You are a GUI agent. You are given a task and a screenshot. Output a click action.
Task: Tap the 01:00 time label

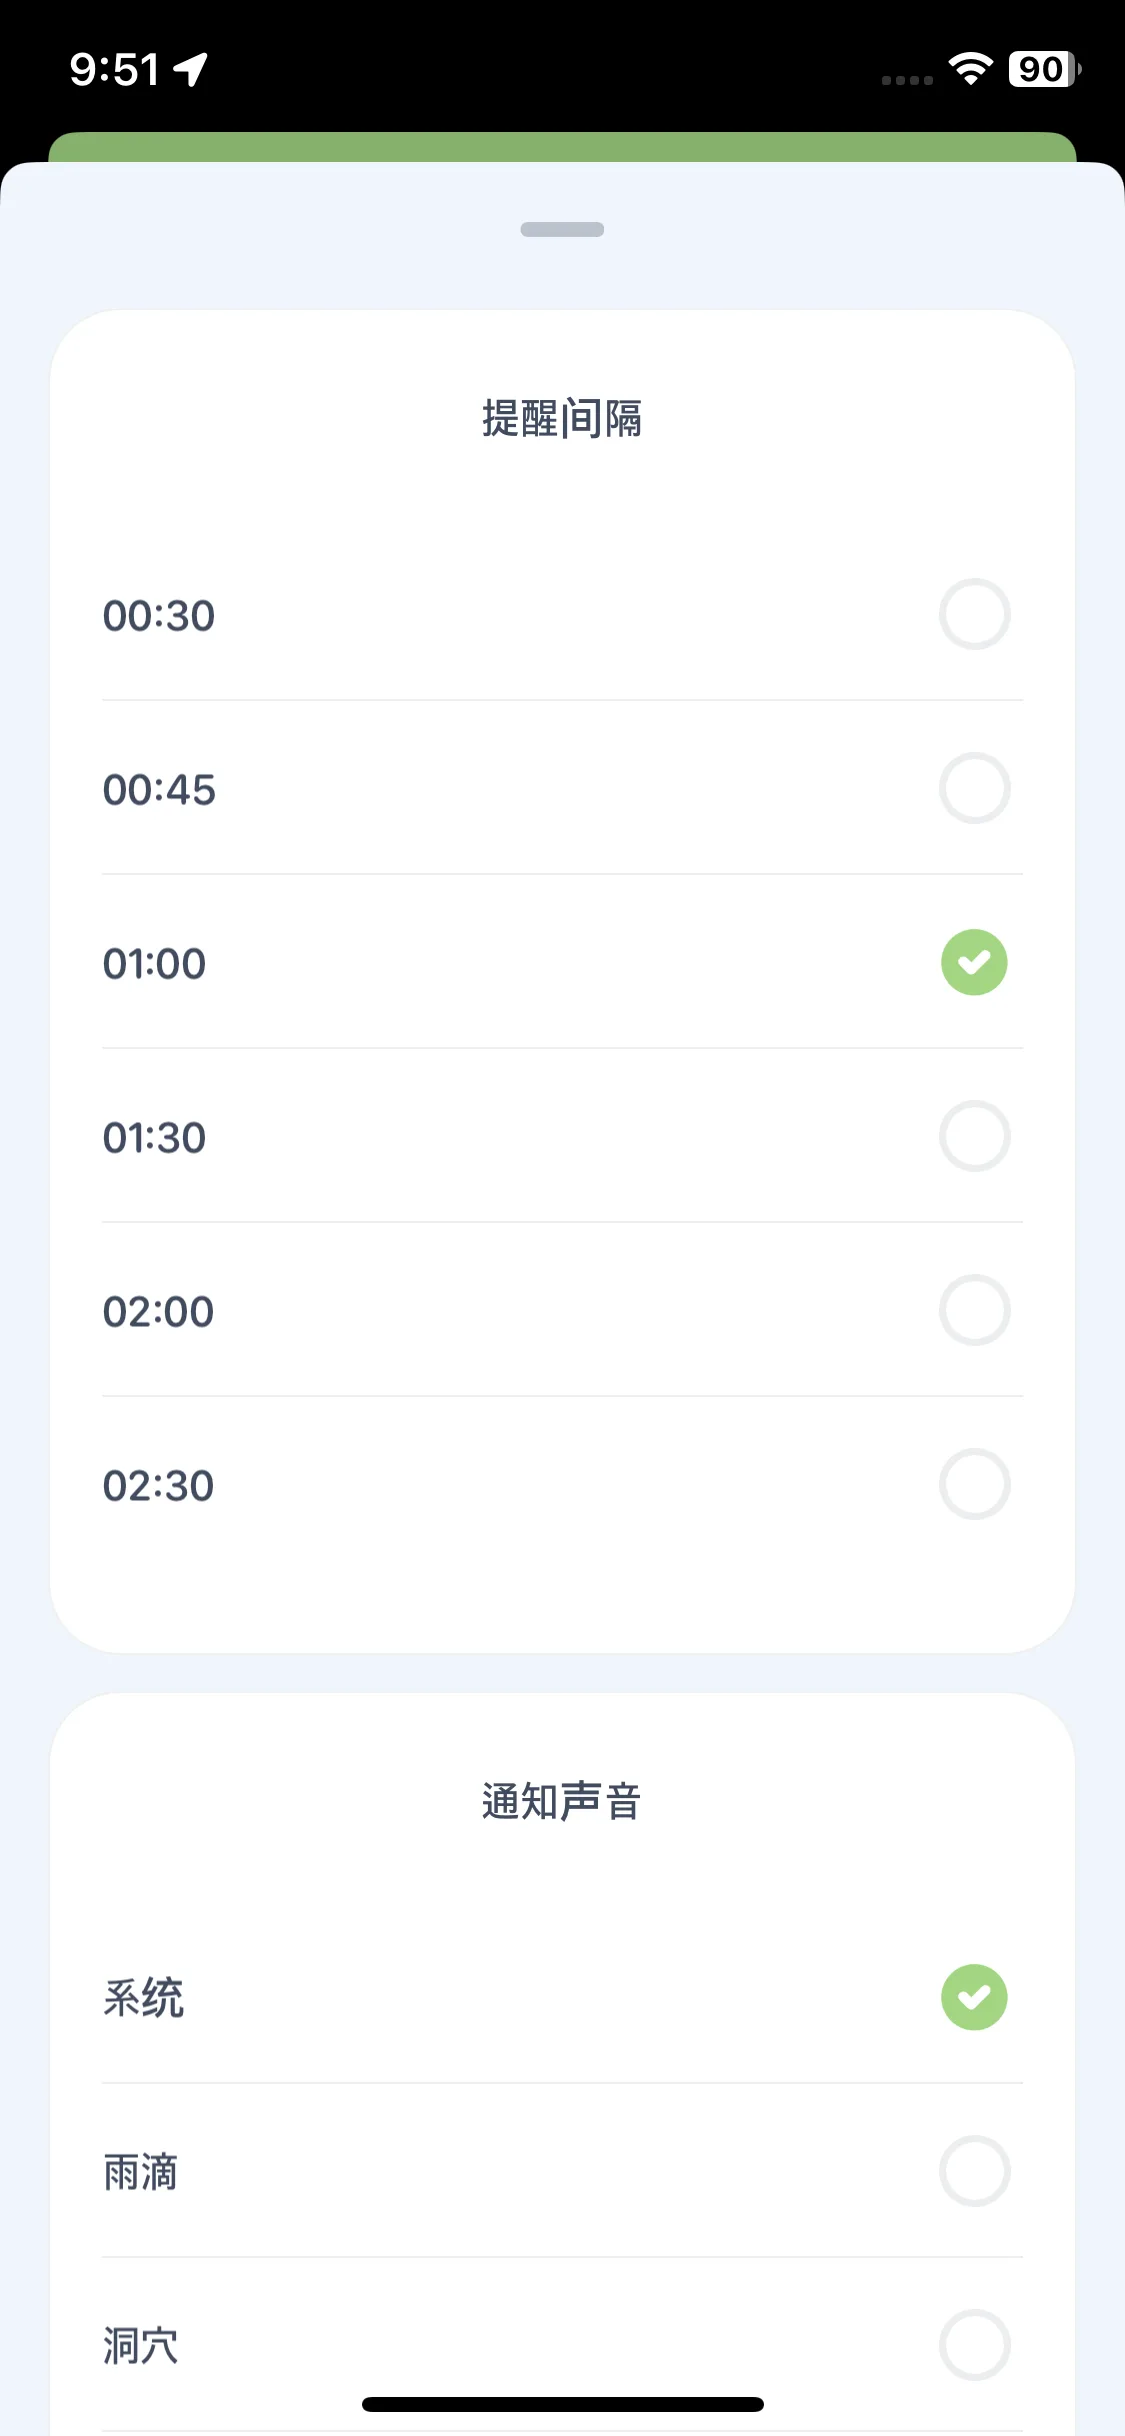tap(154, 964)
